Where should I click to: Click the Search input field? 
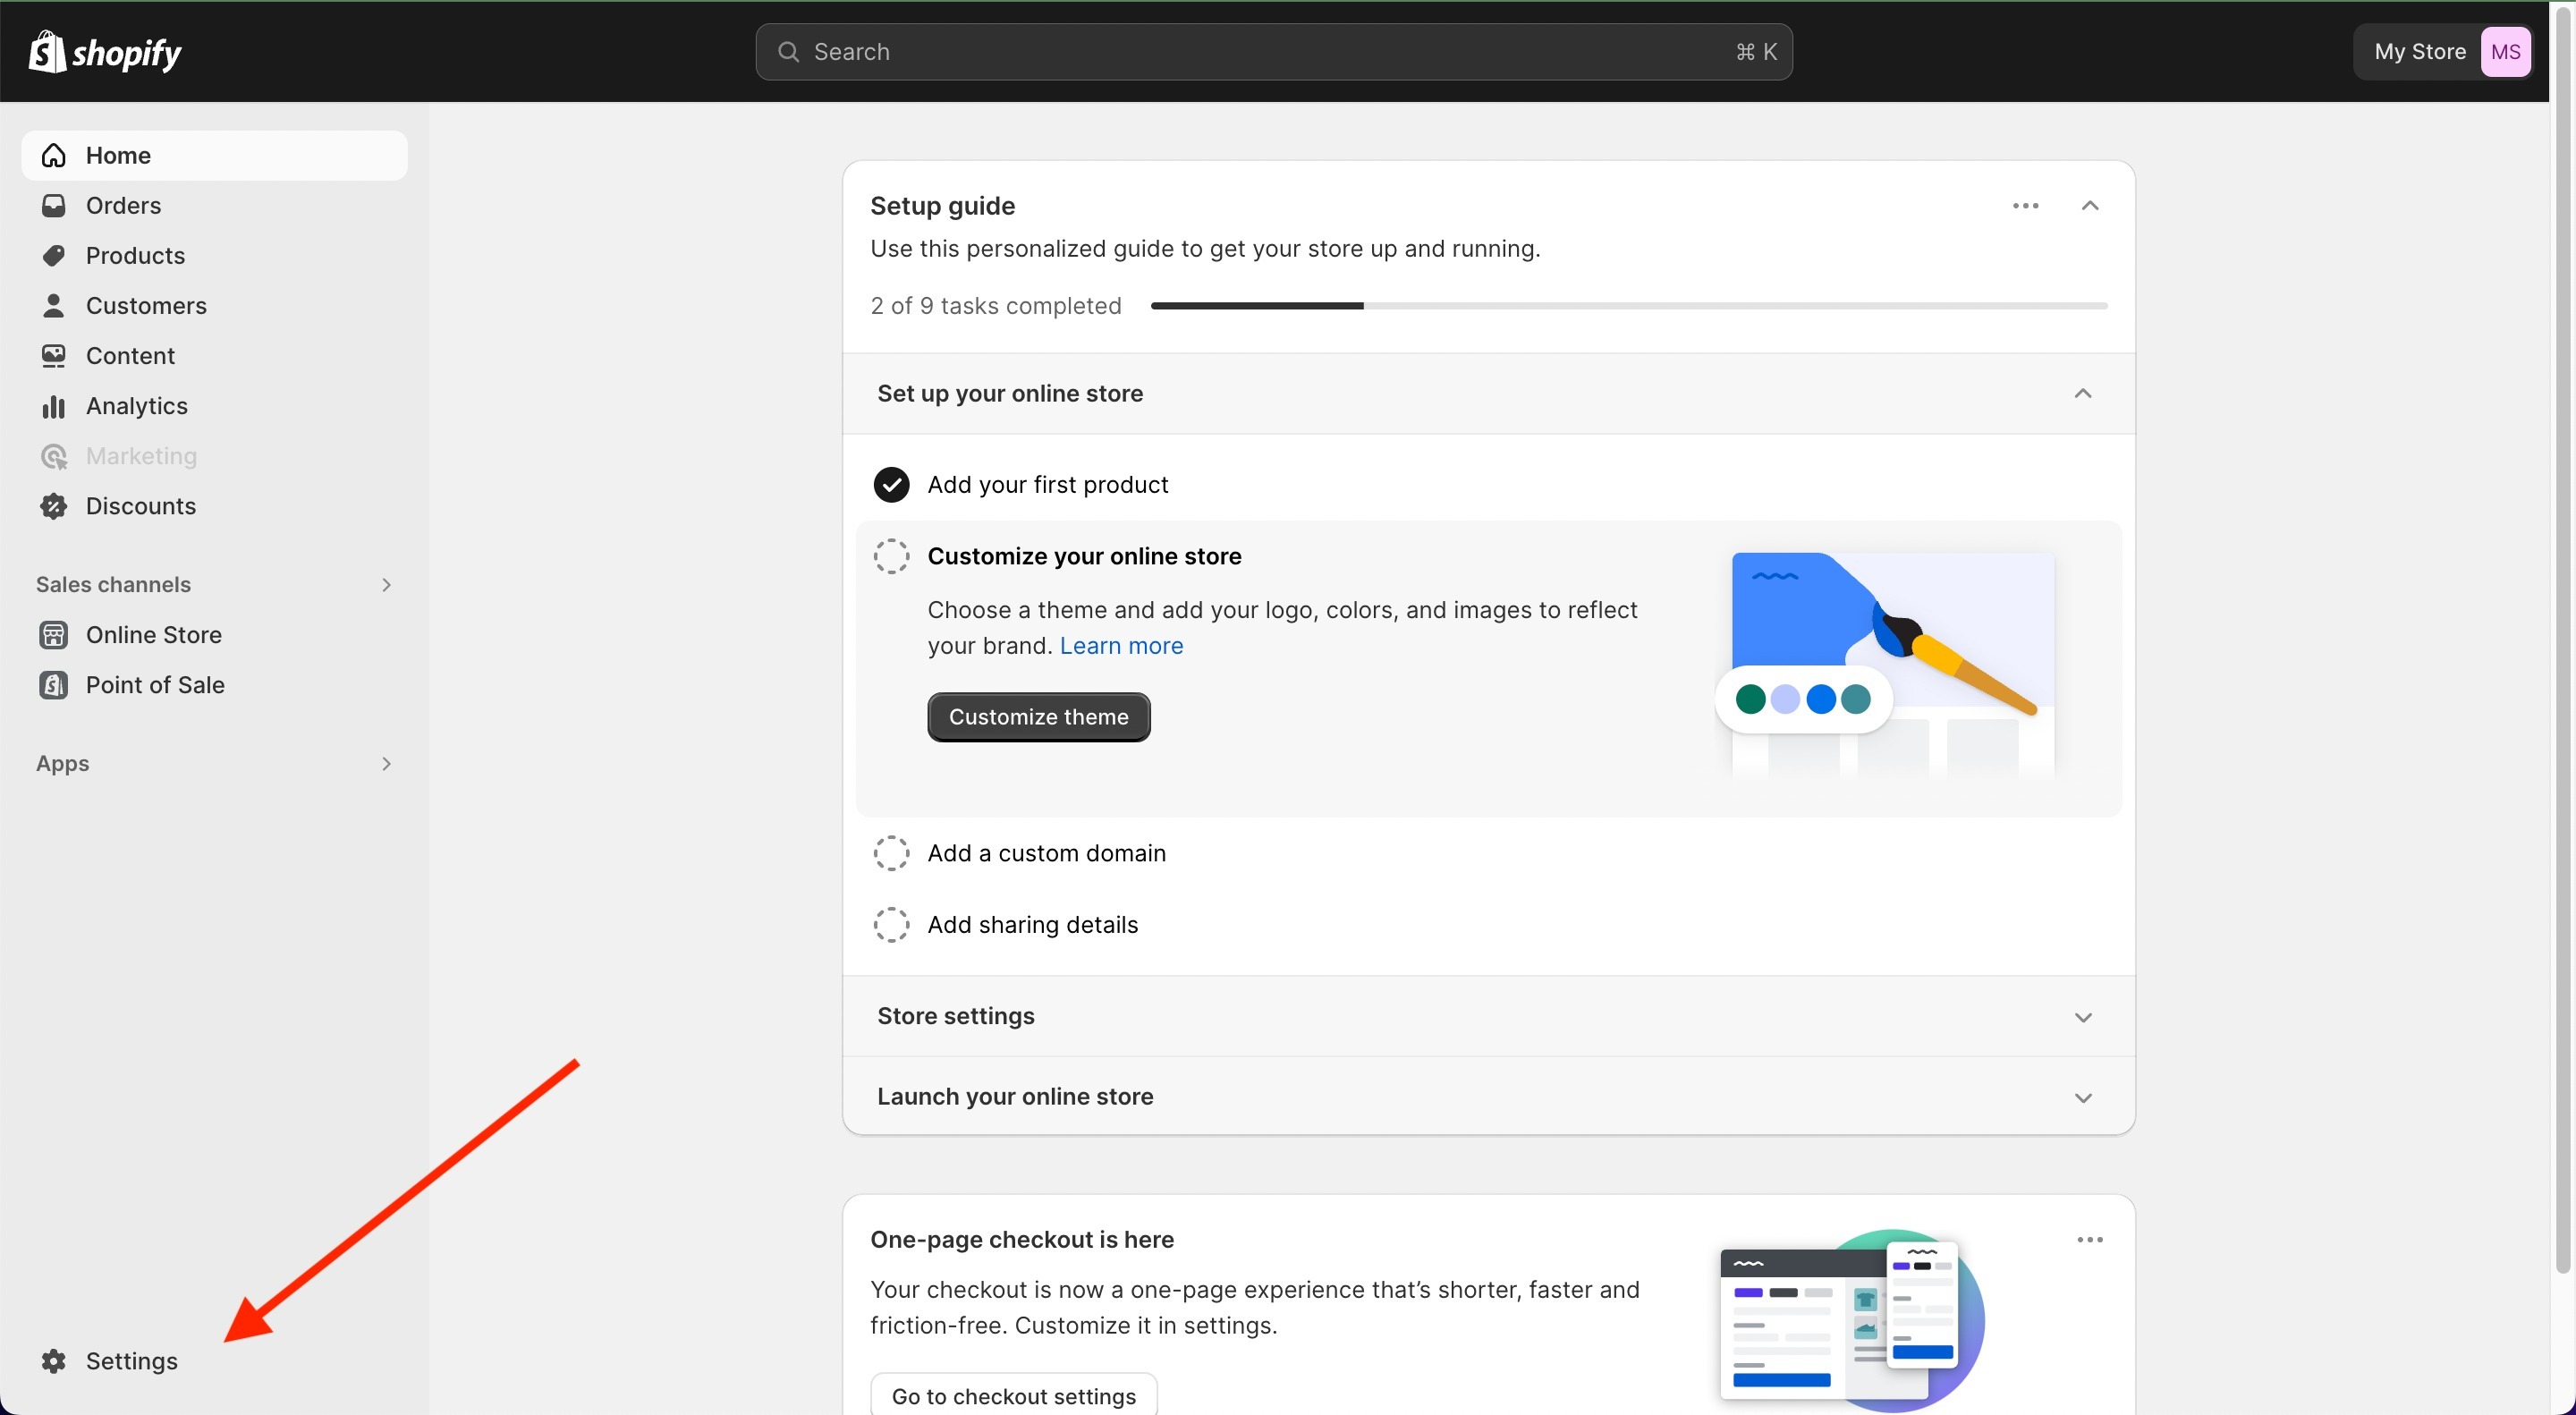click(x=1273, y=51)
